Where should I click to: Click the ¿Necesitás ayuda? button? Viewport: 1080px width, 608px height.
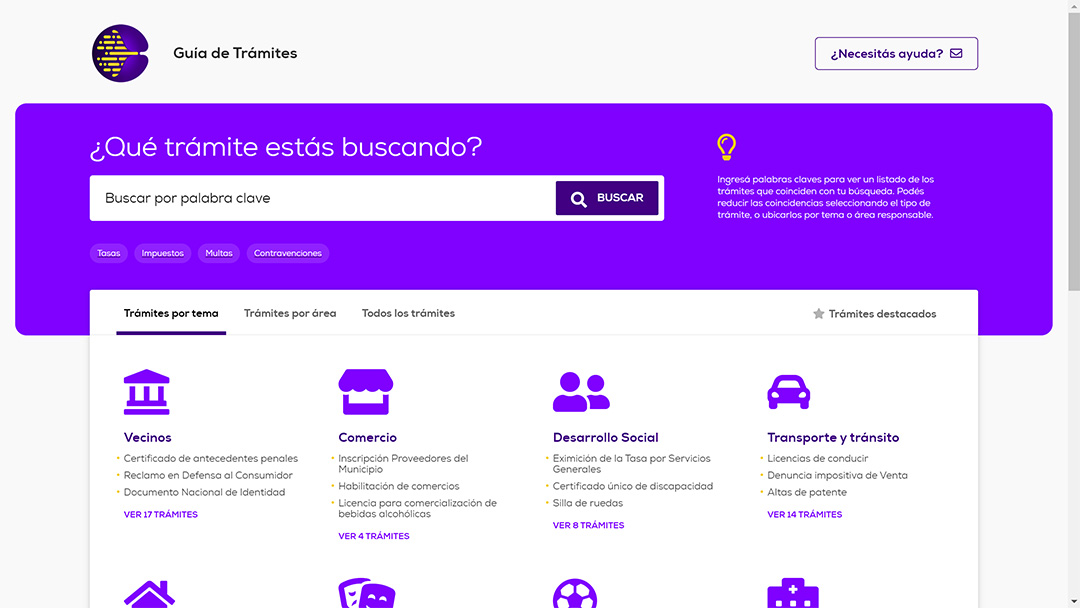coord(896,54)
